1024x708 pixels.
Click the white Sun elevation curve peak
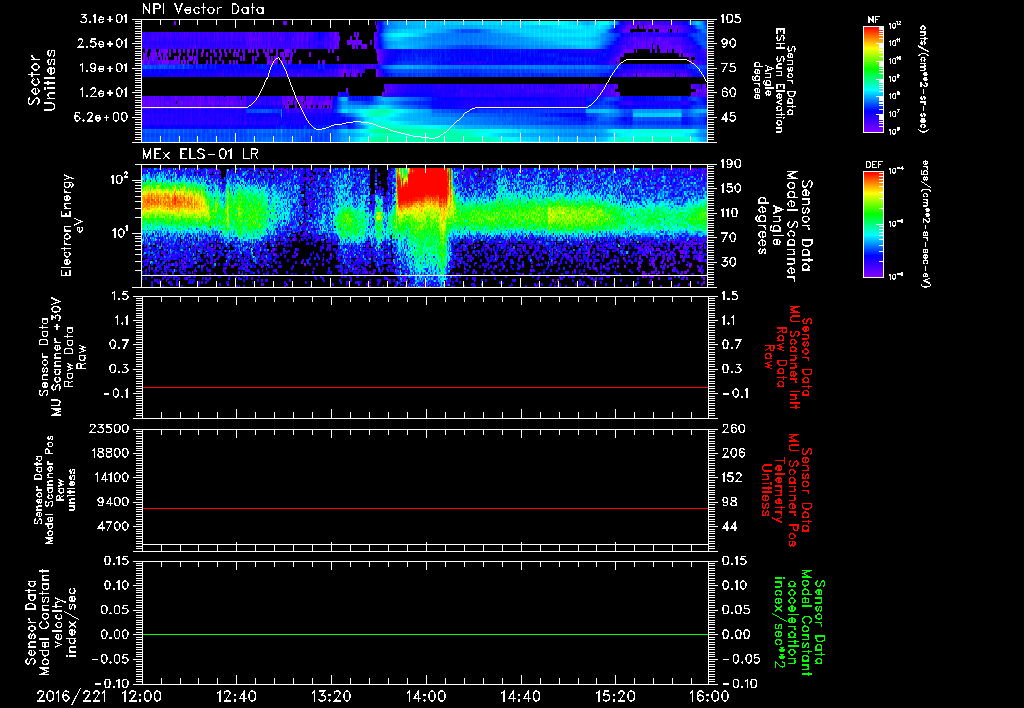(278, 59)
